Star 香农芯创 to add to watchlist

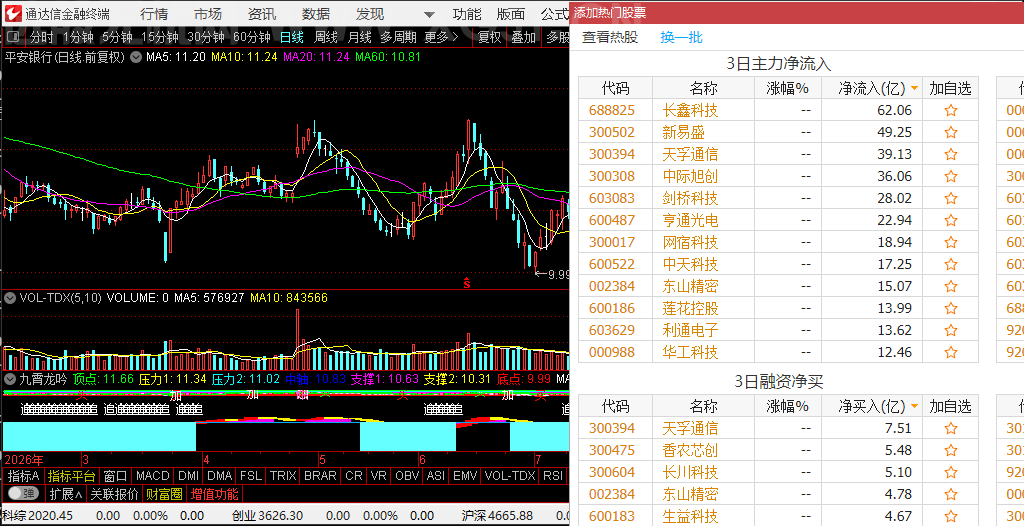(951, 450)
